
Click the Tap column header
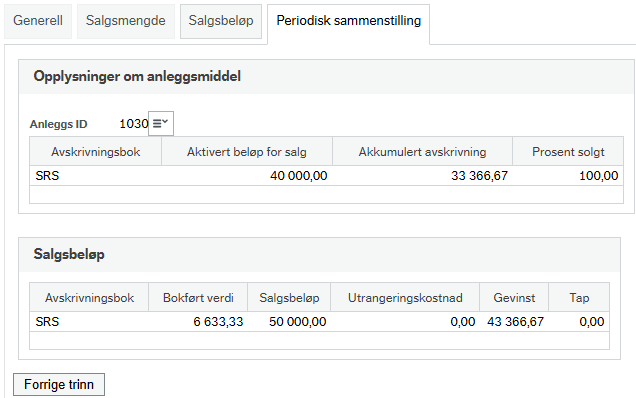(x=579, y=297)
